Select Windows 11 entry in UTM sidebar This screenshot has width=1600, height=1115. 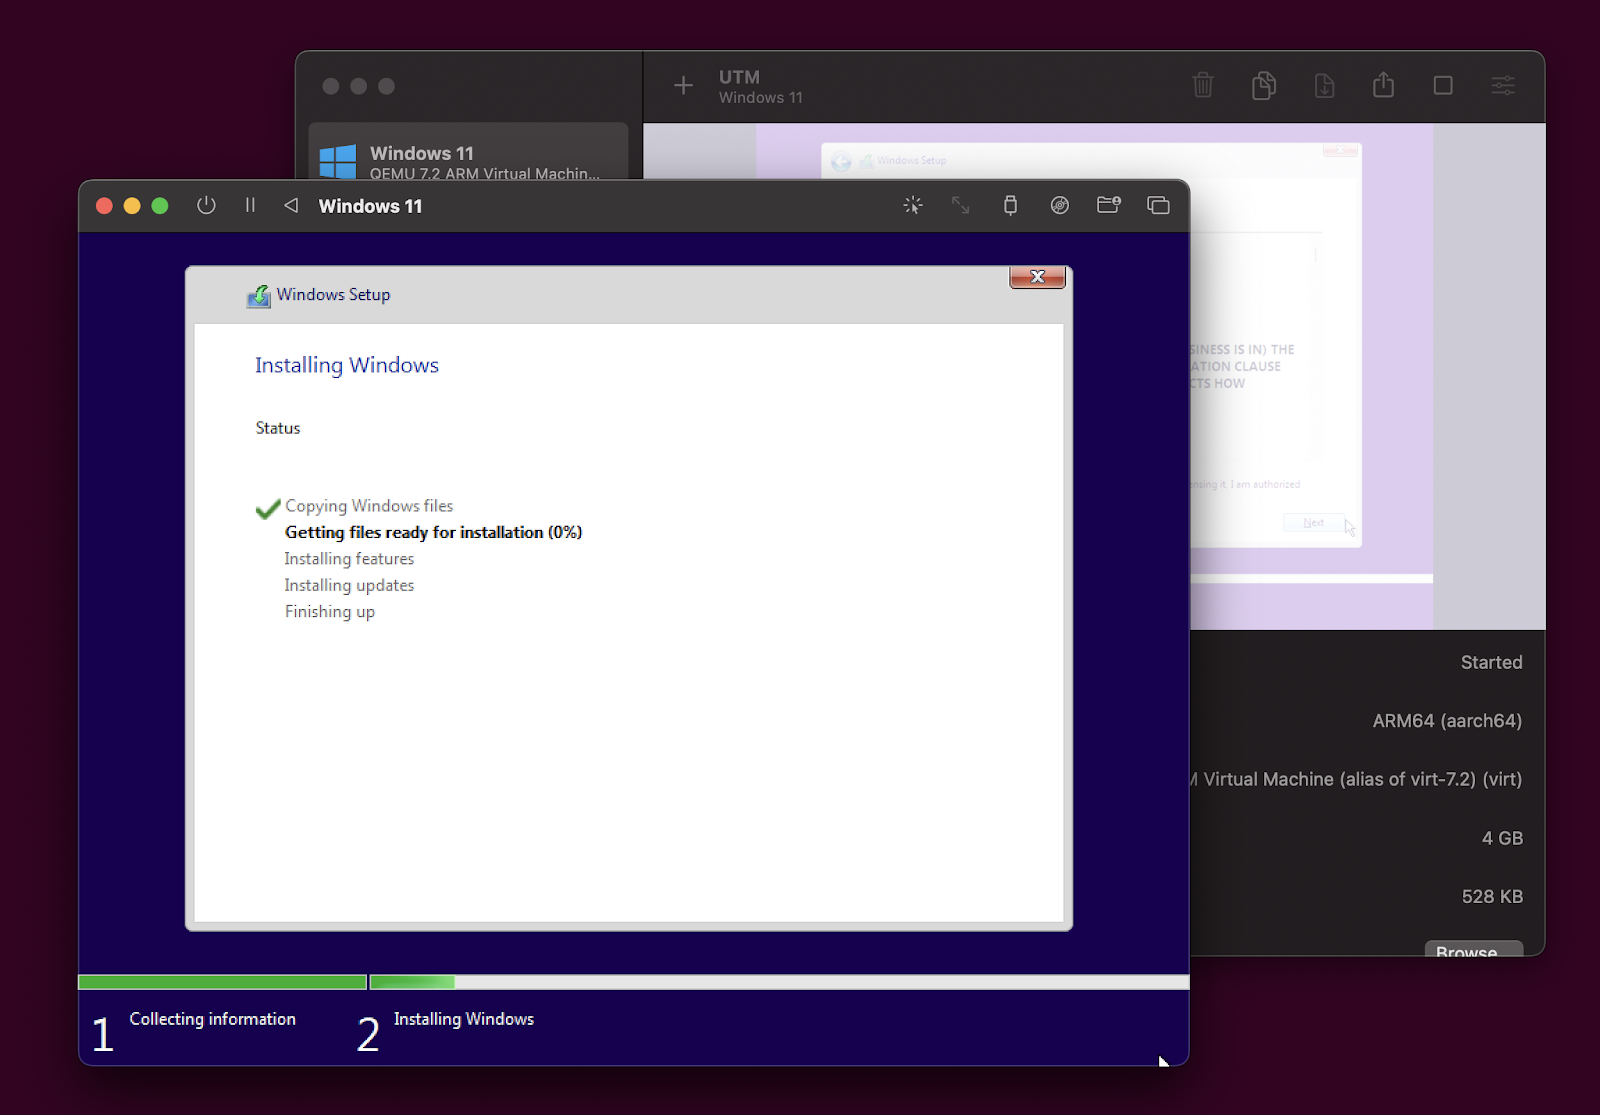tap(468, 153)
